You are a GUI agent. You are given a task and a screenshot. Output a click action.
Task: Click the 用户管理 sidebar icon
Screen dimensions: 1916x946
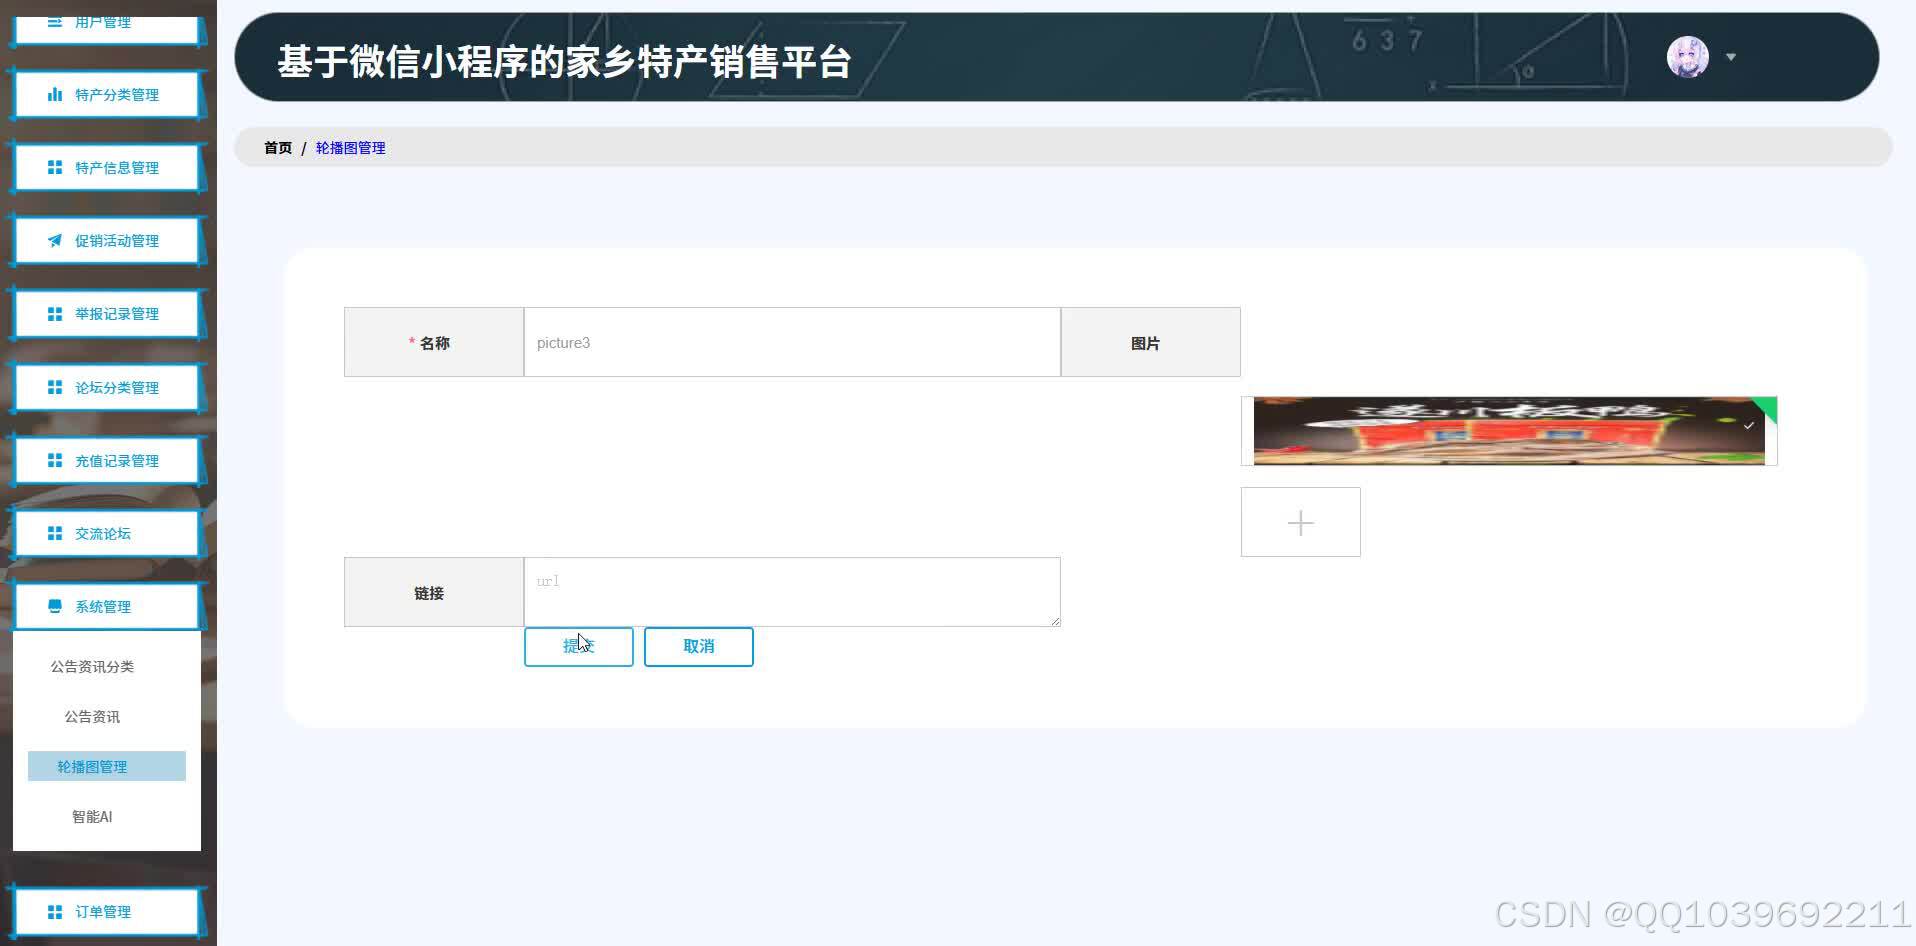pos(55,21)
